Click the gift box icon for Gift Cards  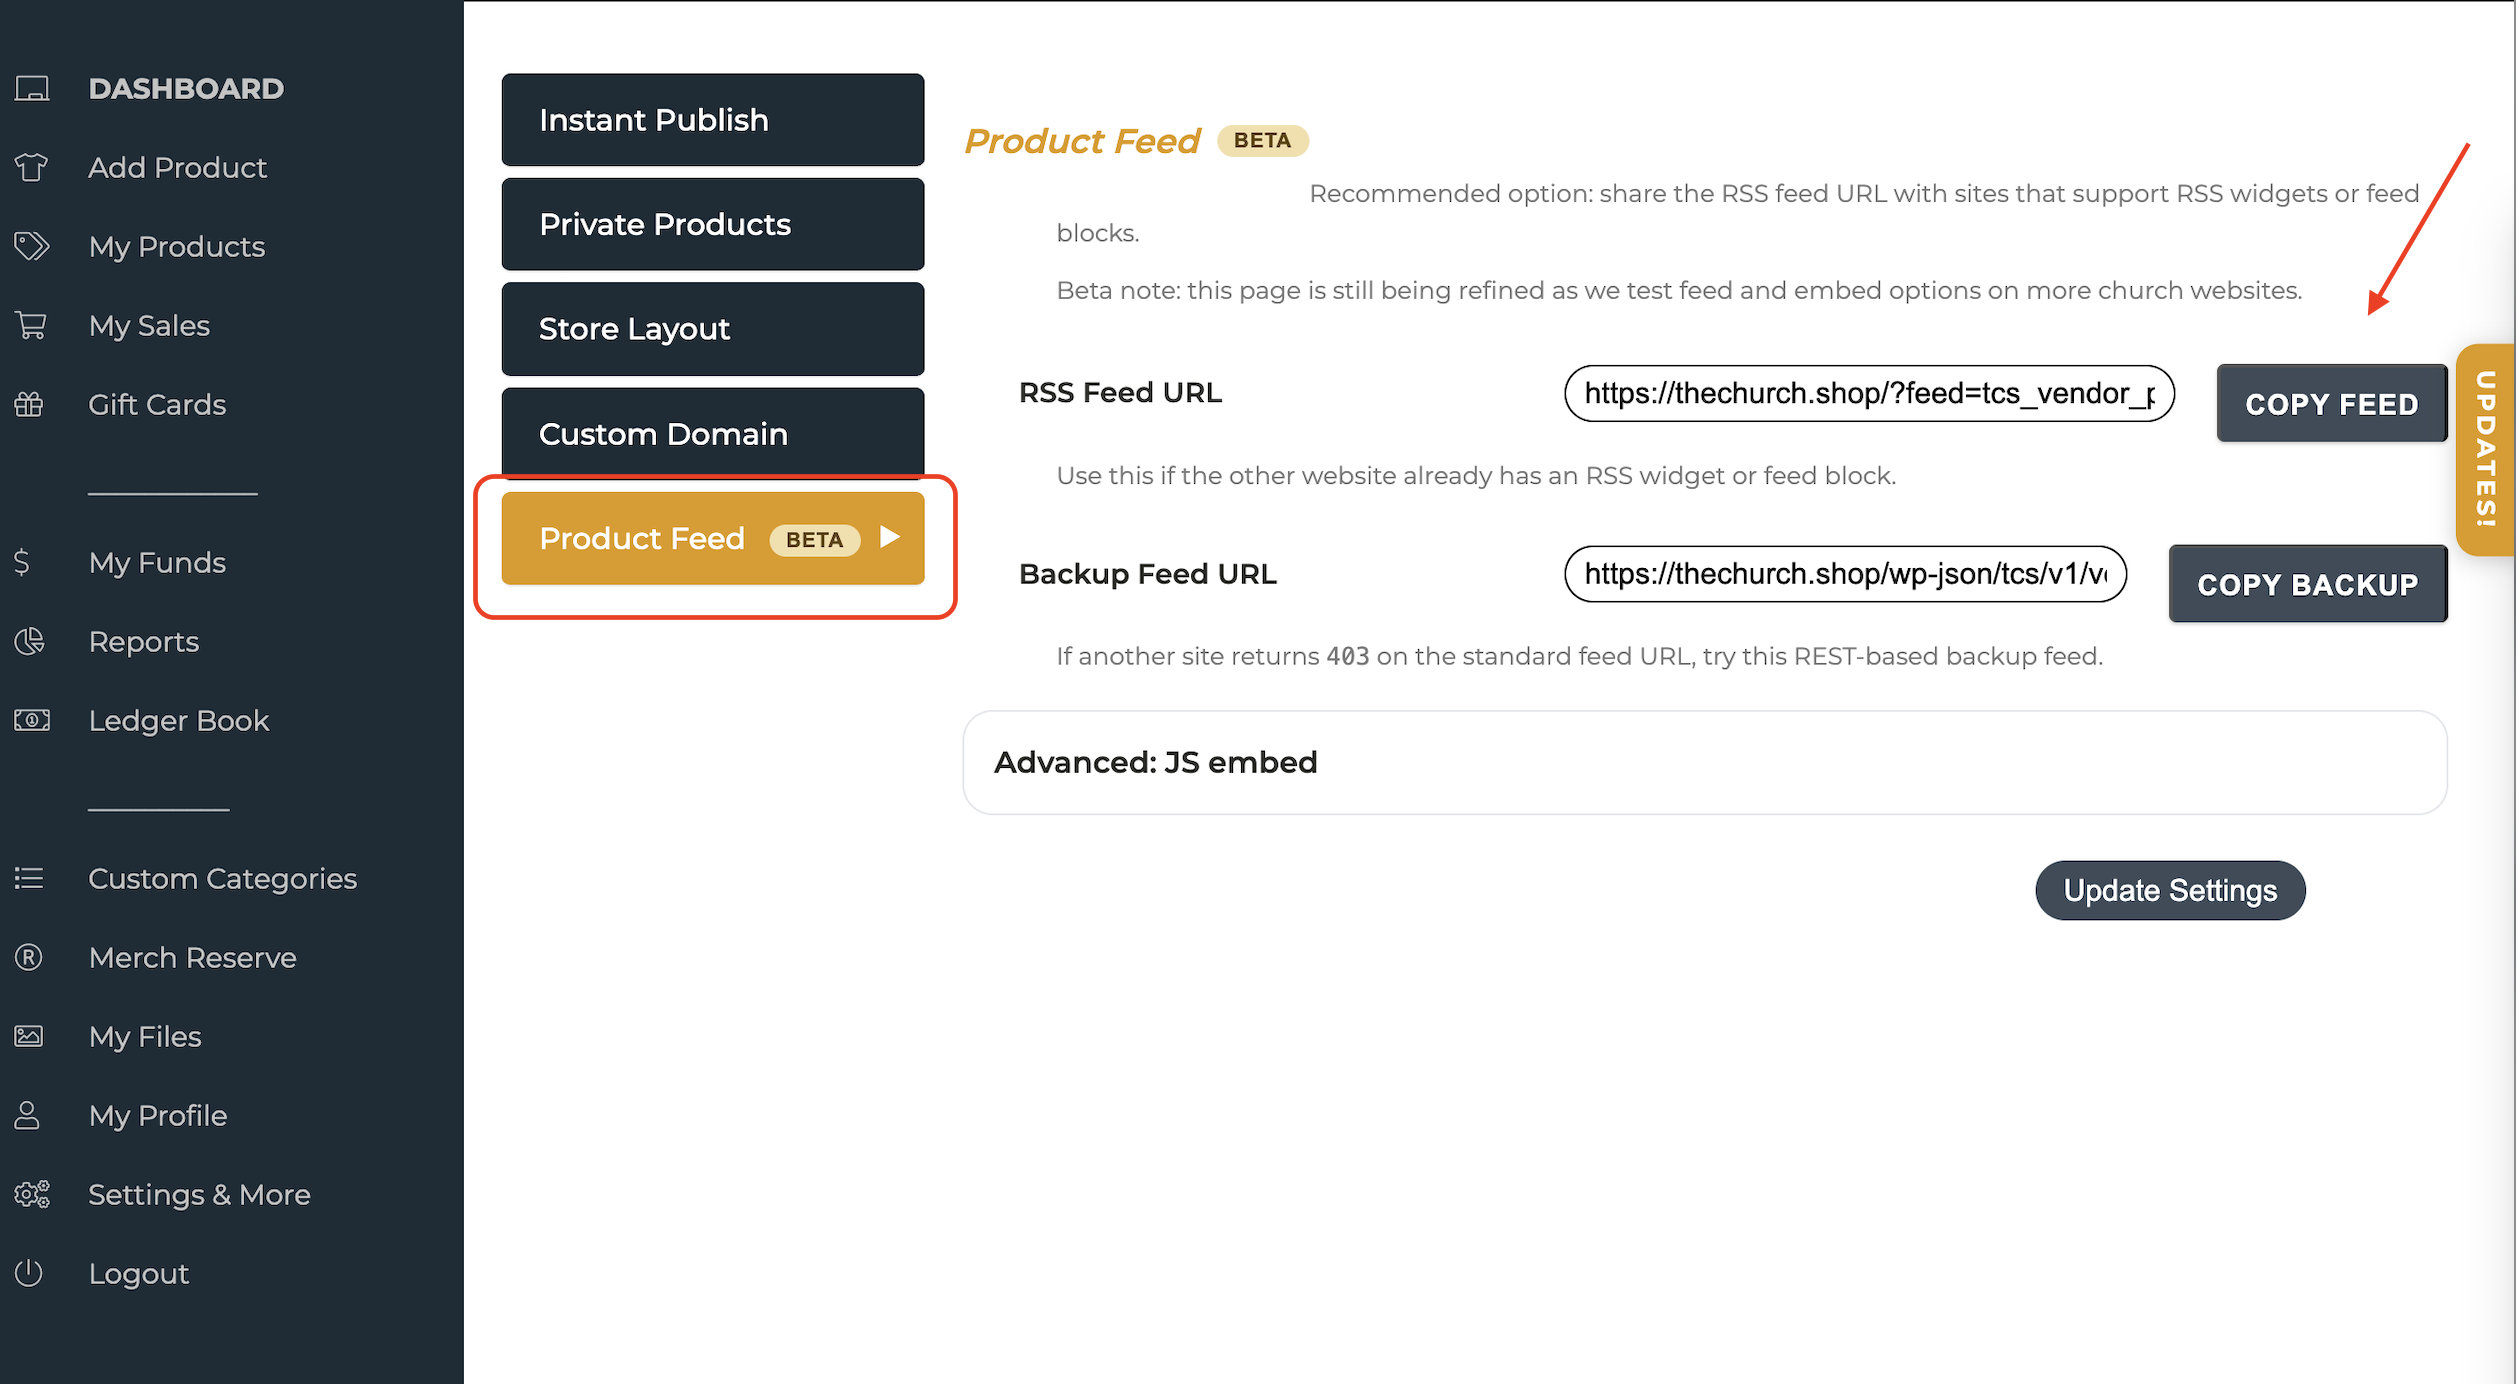coord(30,404)
